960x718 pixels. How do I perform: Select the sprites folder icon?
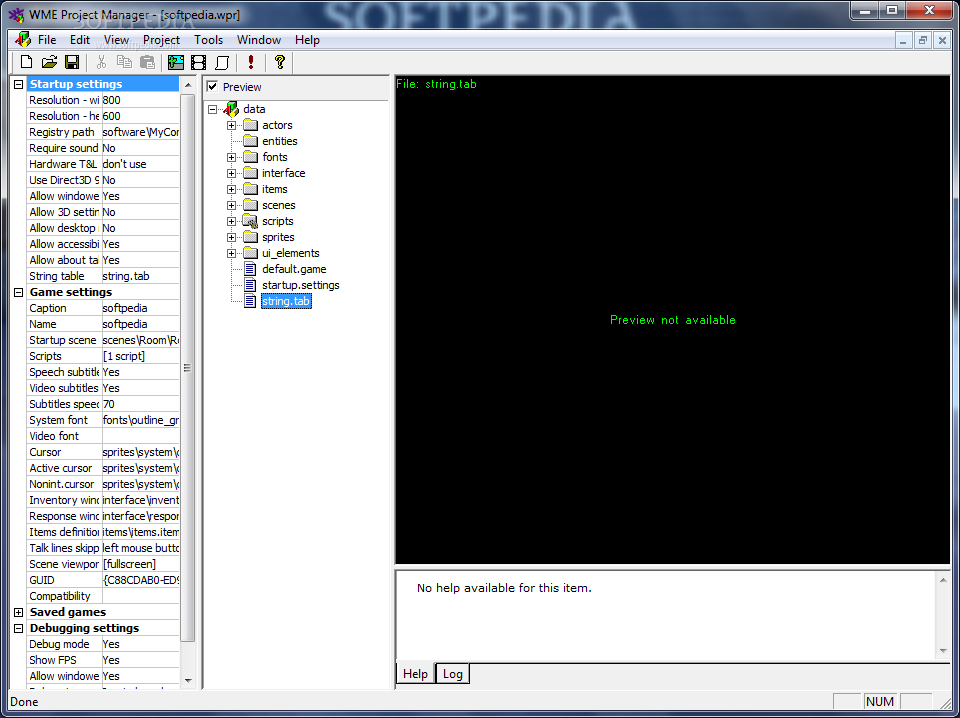(x=250, y=237)
